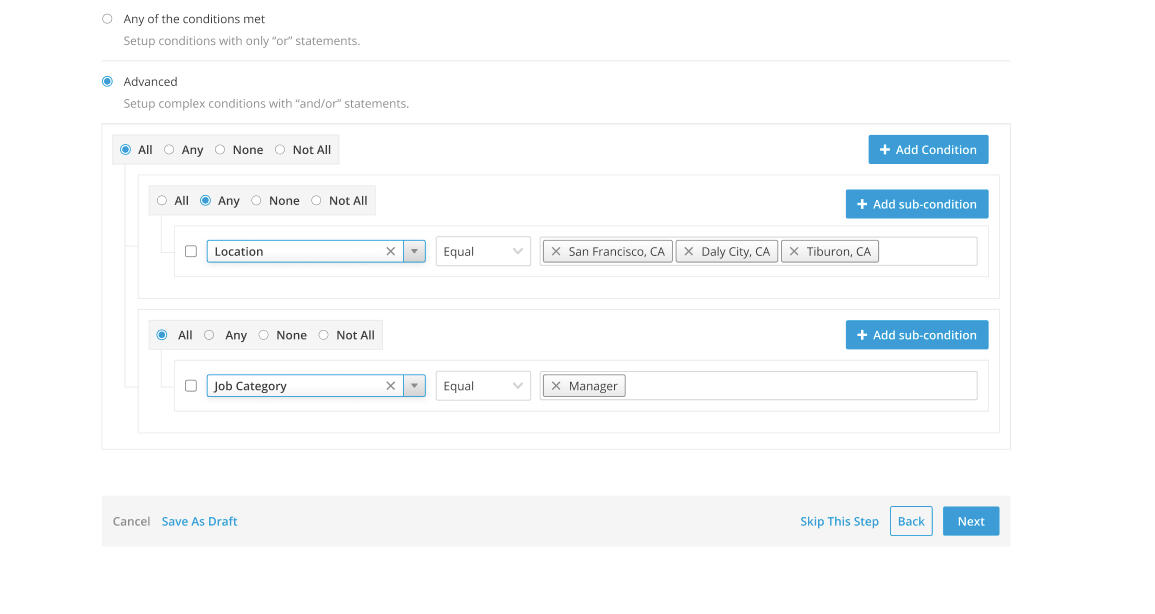Select the Advanced conditions radio button

coord(107,81)
